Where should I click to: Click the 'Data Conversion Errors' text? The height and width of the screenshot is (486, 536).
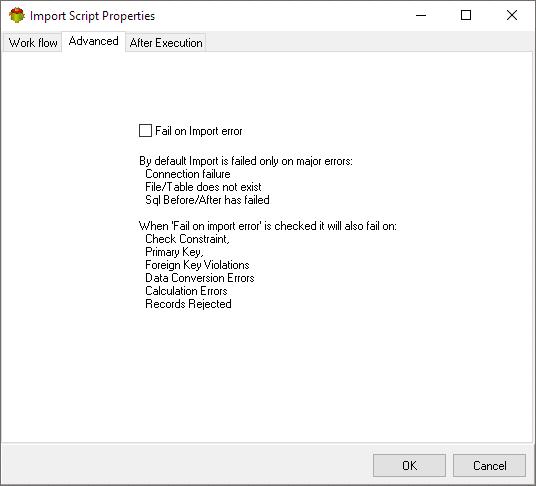point(200,278)
